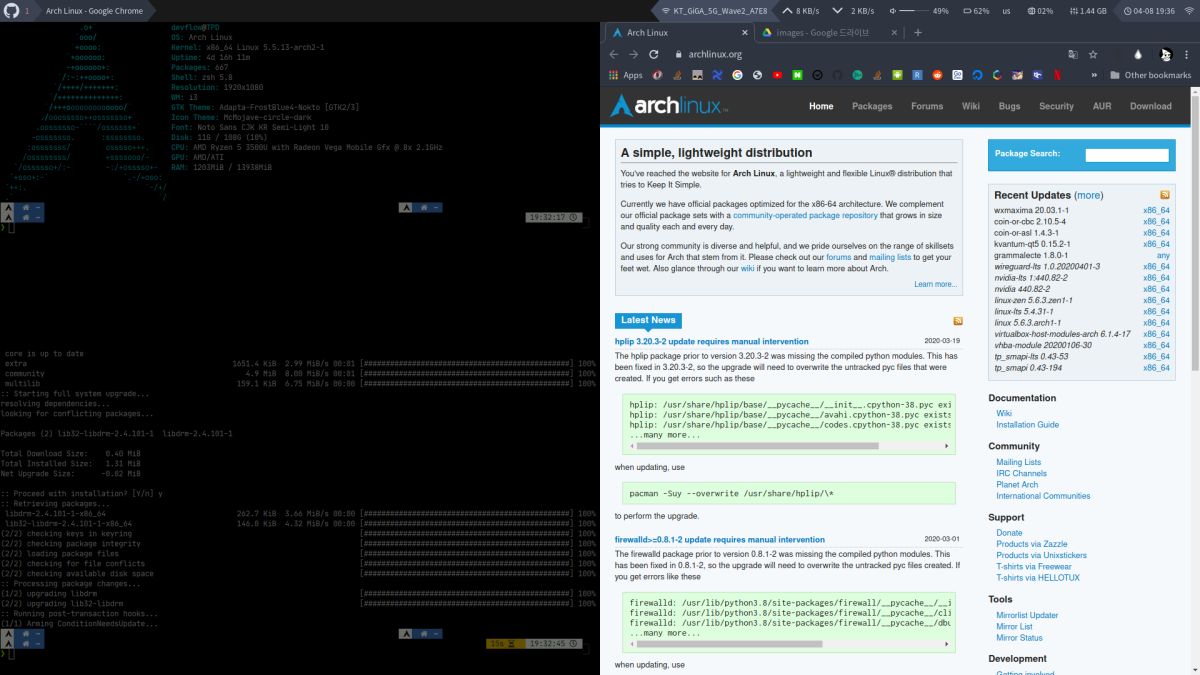The height and width of the screenshot is (675, 1200).
Task: Open the Packages menu item
Action: pyautogui.click(x=872, y=106)
